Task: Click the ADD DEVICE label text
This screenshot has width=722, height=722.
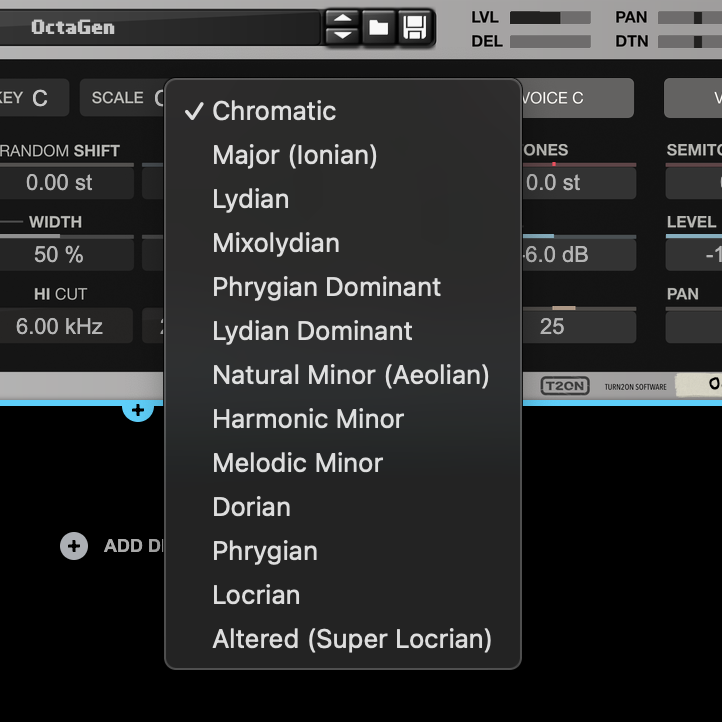Action: [x=134, y=546]
